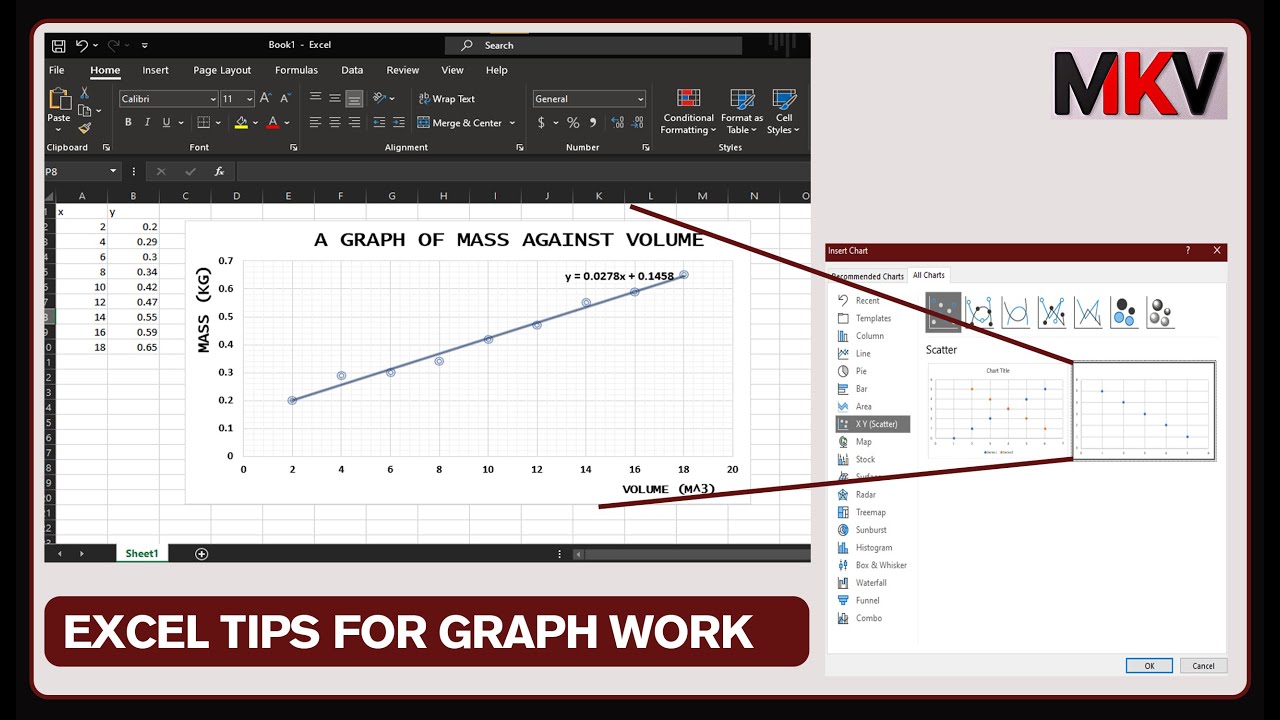Click the Format Painter brush icon
This screenshot has width=1280, height=720.
click(x=85, y=128)
